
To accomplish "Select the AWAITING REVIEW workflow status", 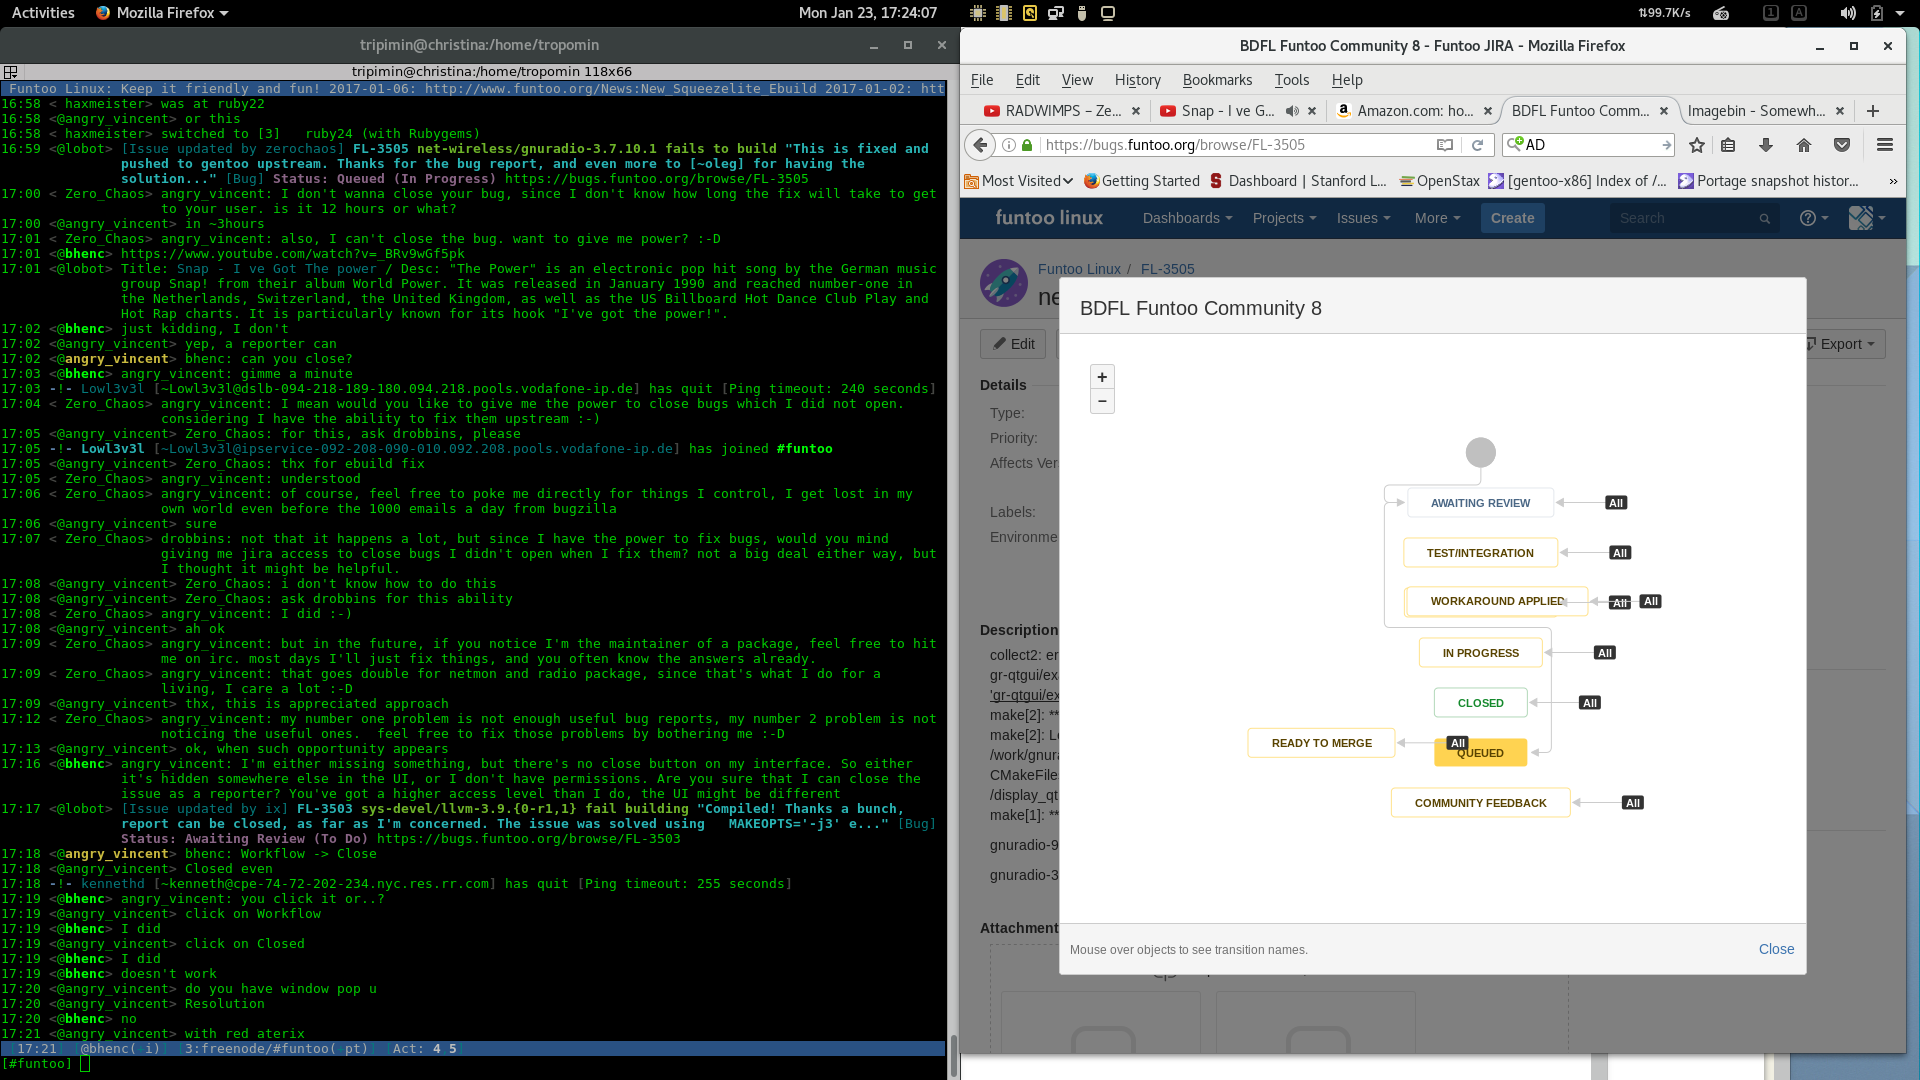I will tap(1480, 503).
